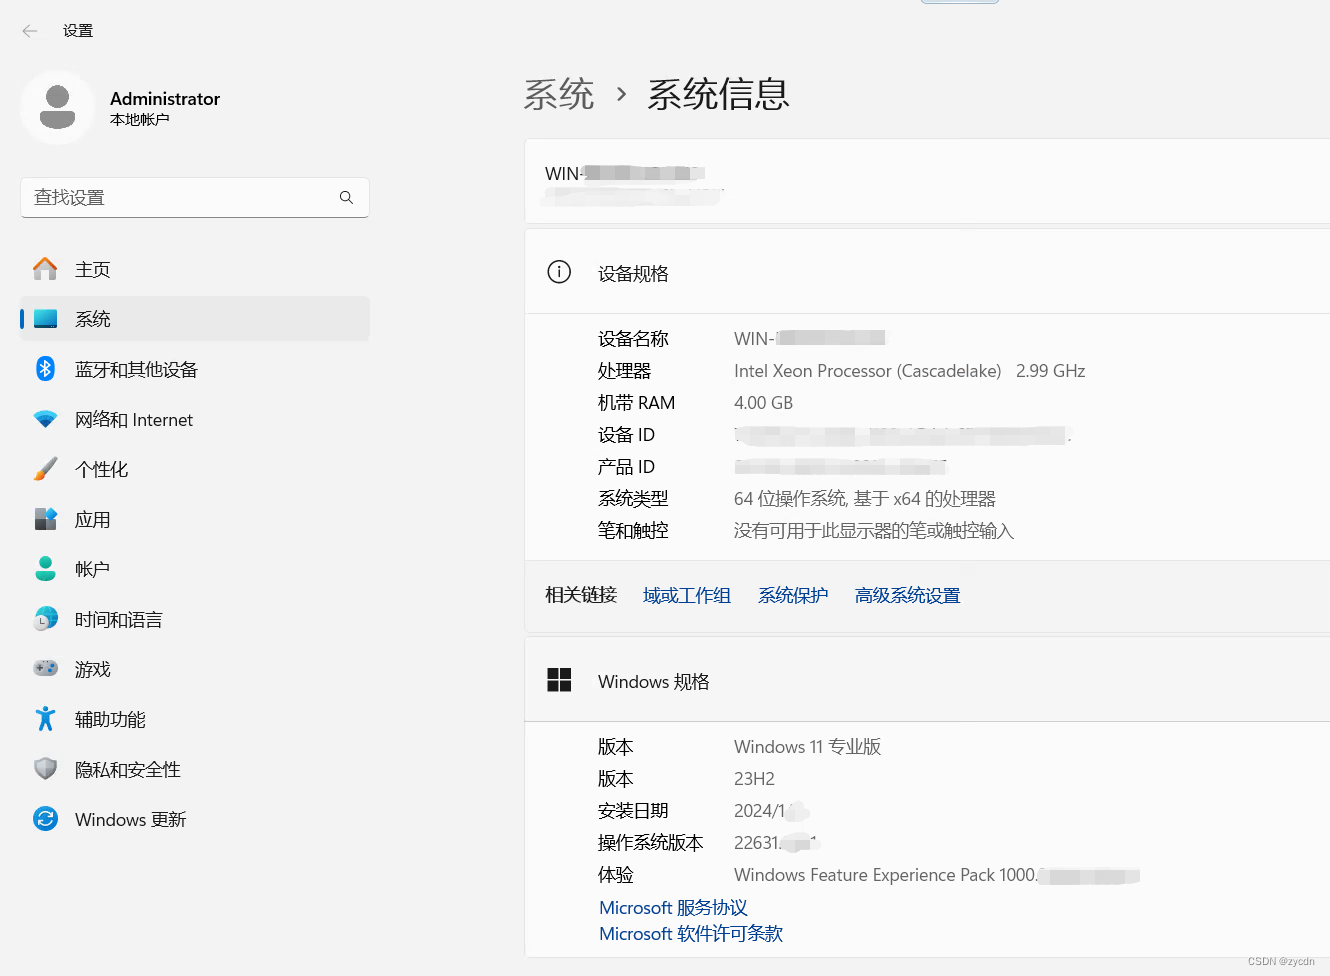Click the 游戏 controller icon
The width and height of the screenshot is (1330, 976).
point(45,668)
